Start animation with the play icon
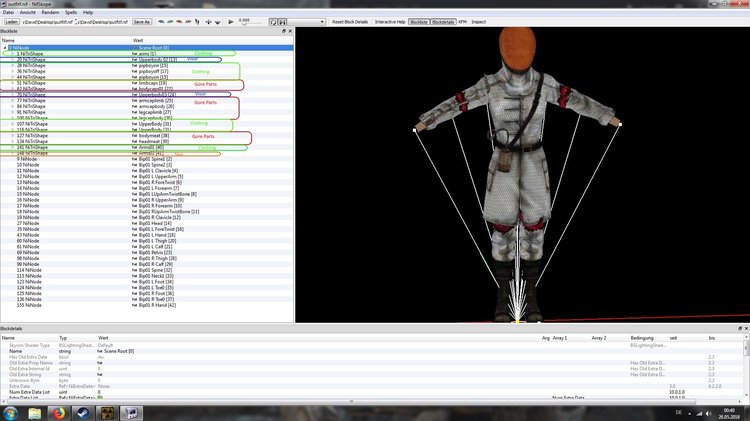750x421 pixels. click(231, 22)
